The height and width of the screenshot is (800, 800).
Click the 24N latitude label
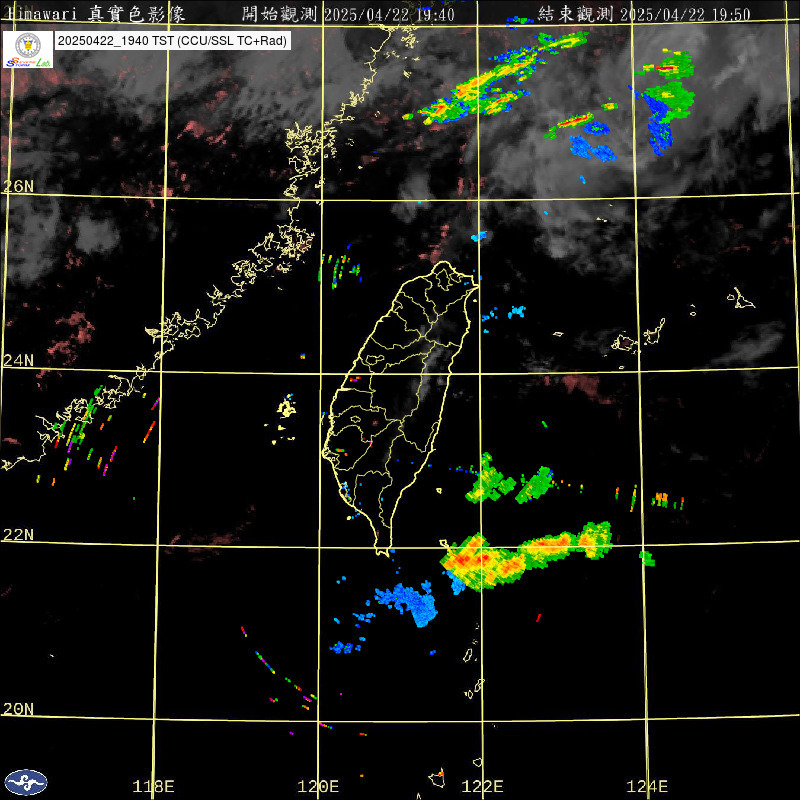point(18,361)
